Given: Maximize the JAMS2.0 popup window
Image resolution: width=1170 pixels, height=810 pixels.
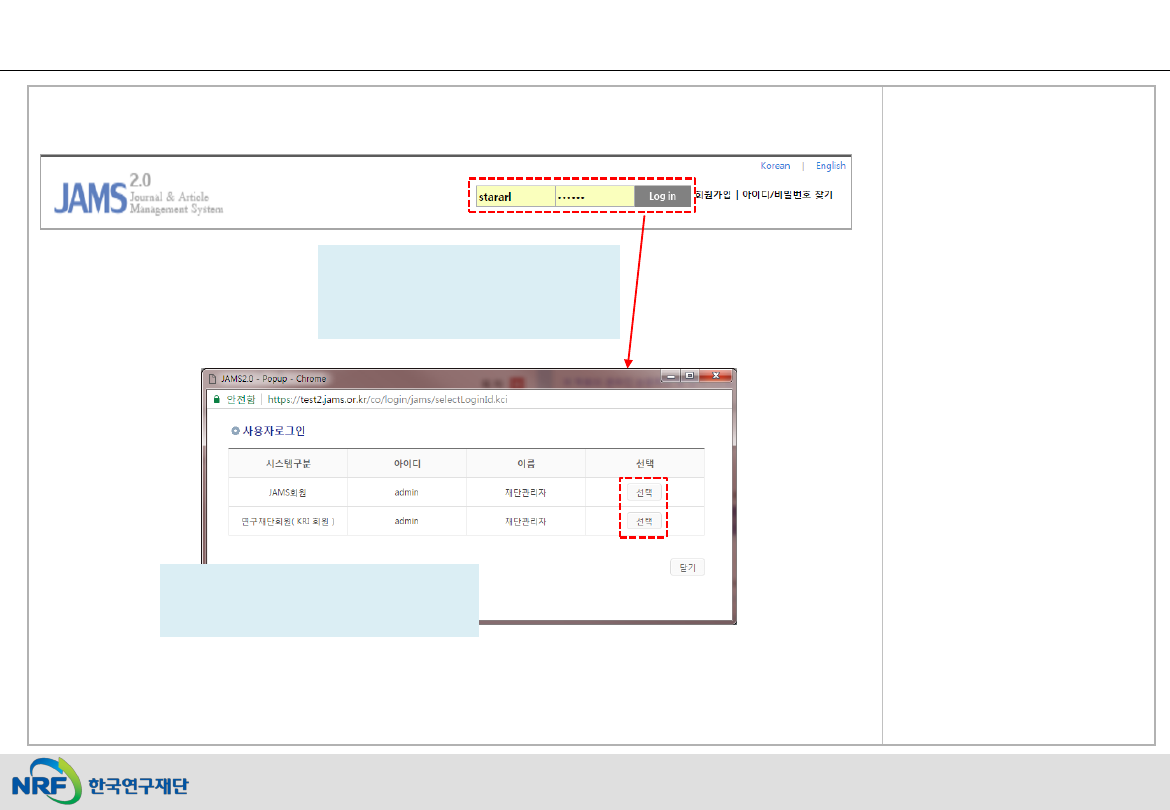Looking at the screenshot, I should tap(689, 377).
